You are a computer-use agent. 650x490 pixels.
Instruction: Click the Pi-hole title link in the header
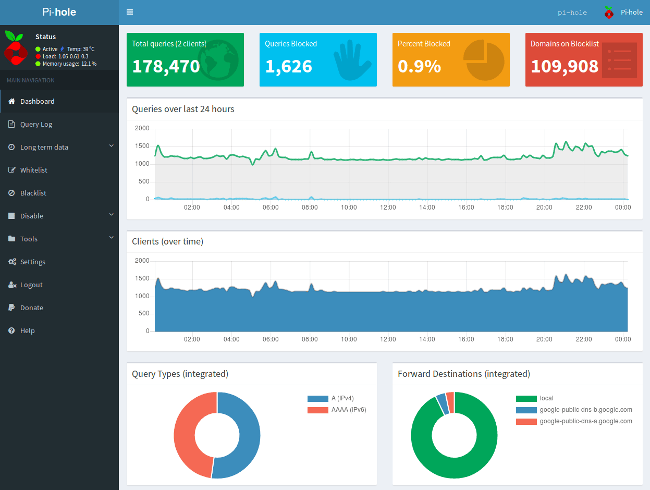59,13
